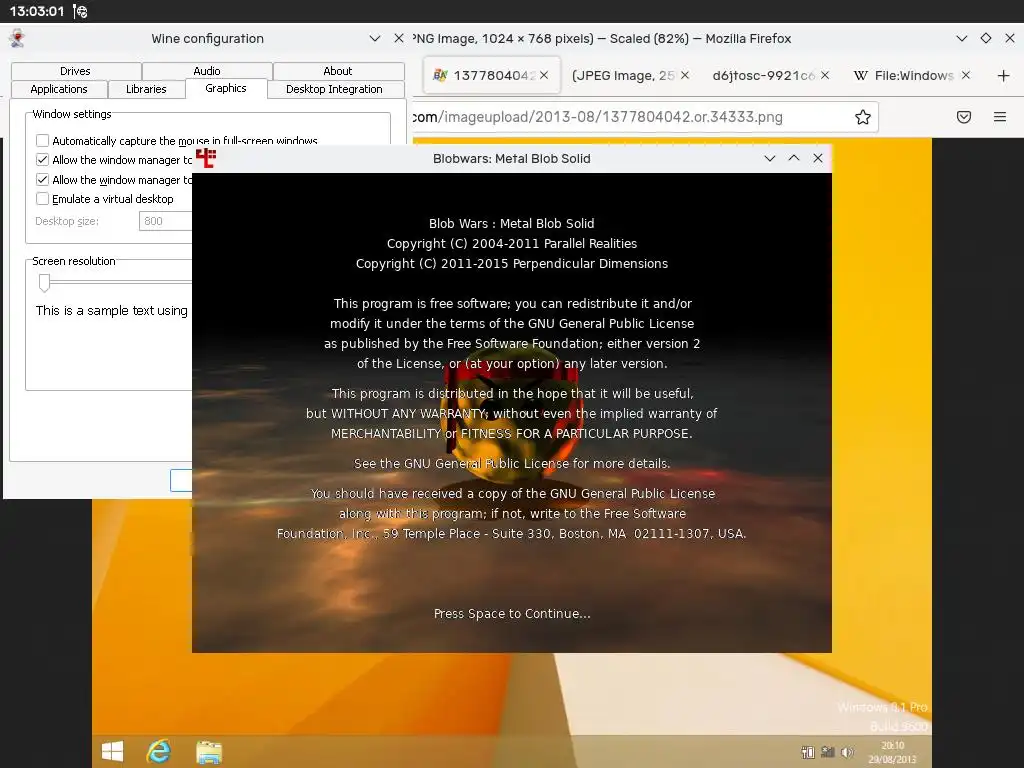1024x768 pixels.
Task: Click the network icon in tray image
Action: point(828,752)
